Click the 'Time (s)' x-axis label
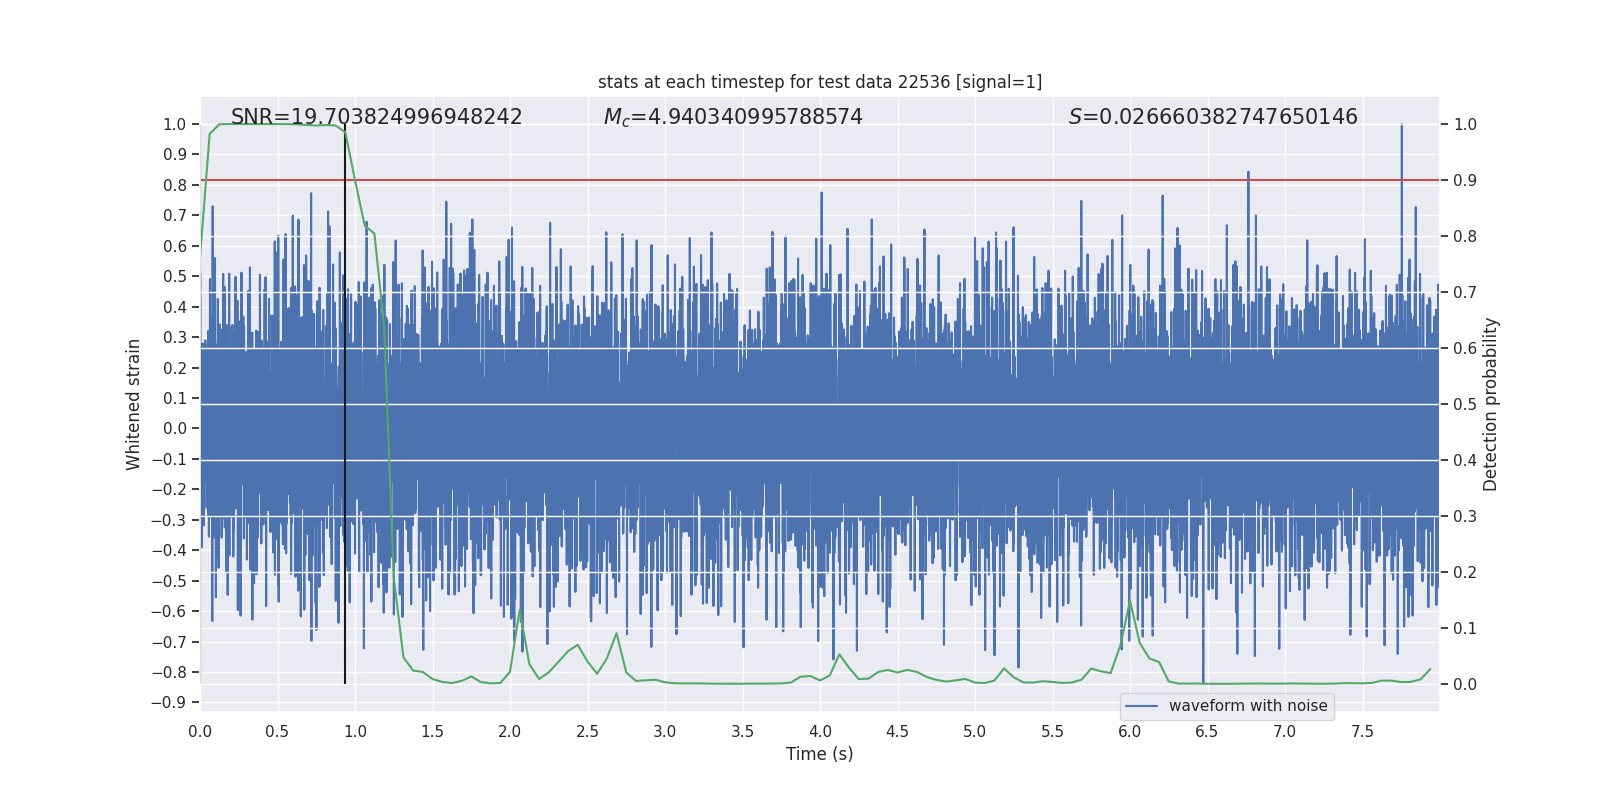Screen dimensions: 1600x800 tap(820, 754)
